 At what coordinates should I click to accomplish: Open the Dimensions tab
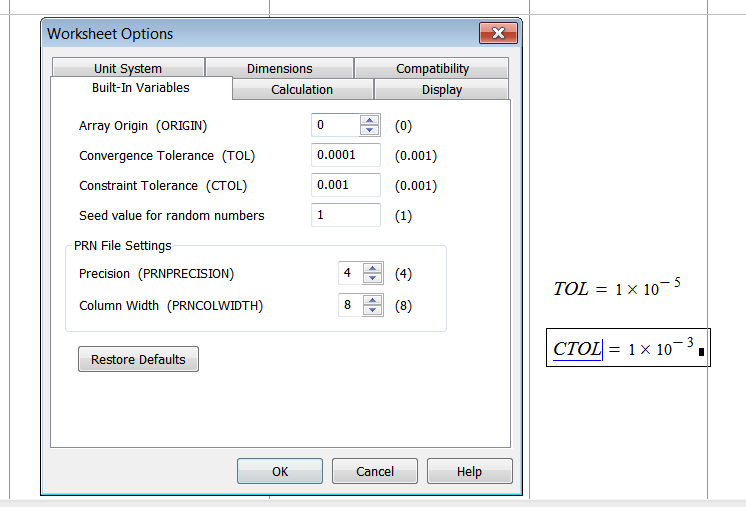point(279,68)
